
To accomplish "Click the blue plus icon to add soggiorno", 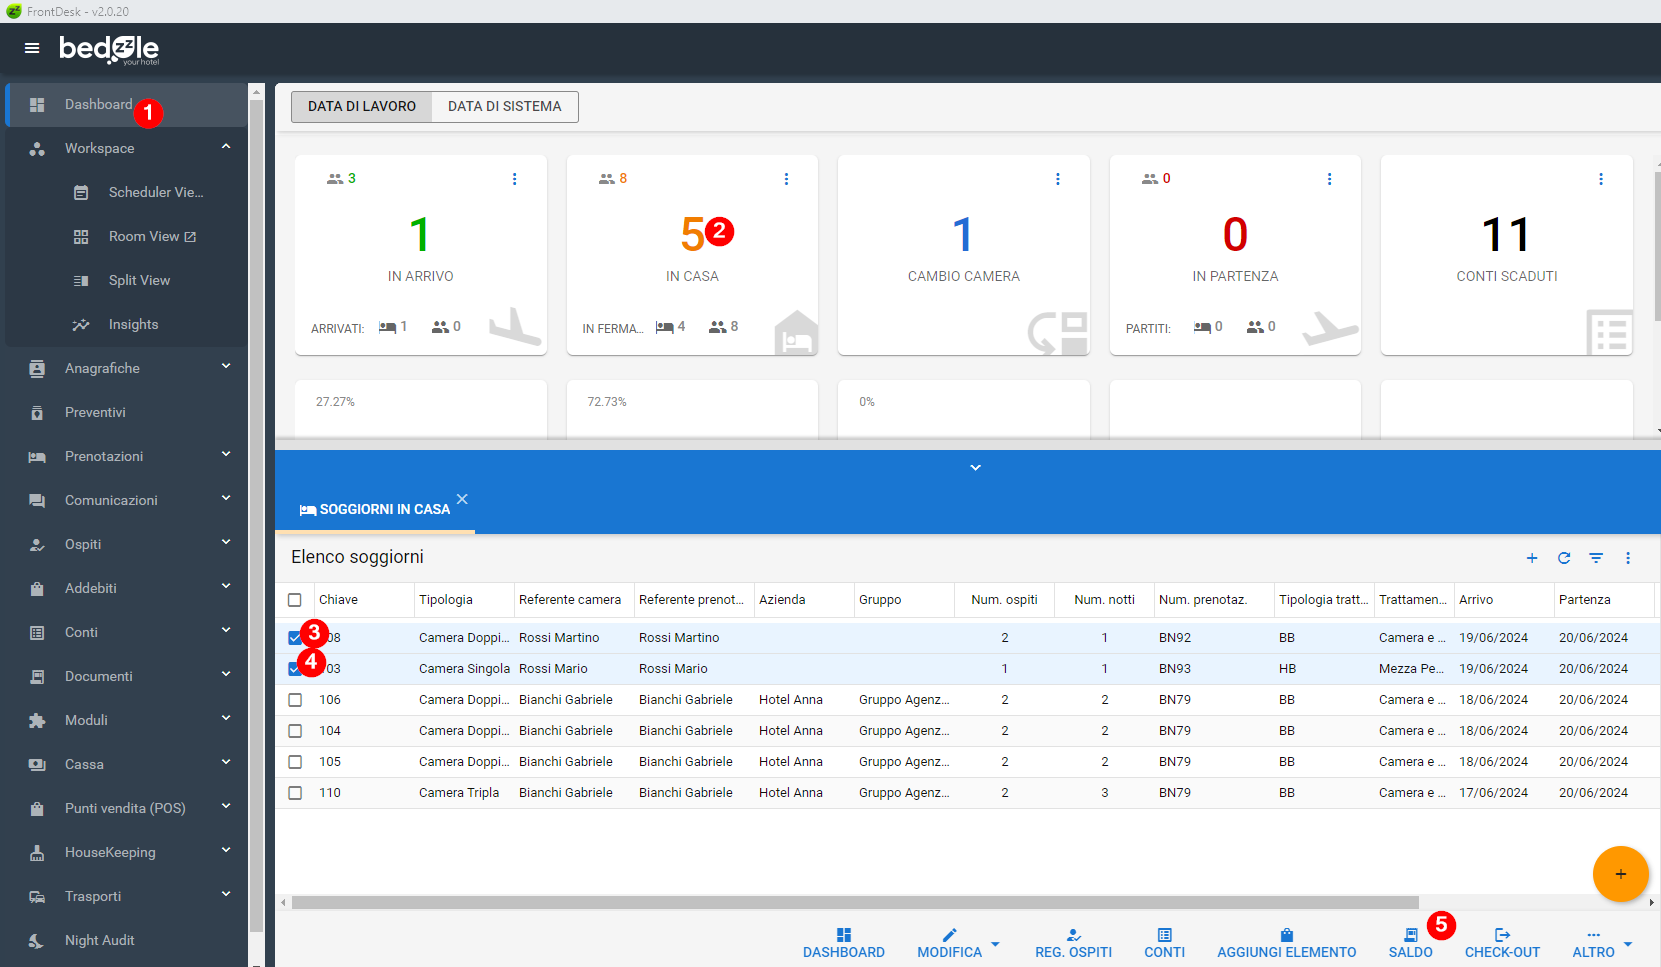I will pyautogui.click(x=1532, y=558).
